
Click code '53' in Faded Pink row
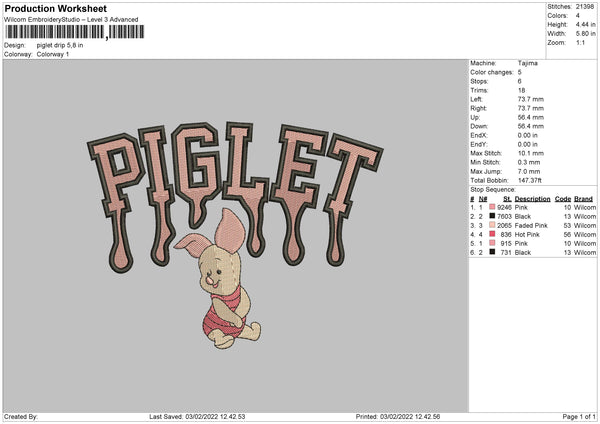click(567, 225)
